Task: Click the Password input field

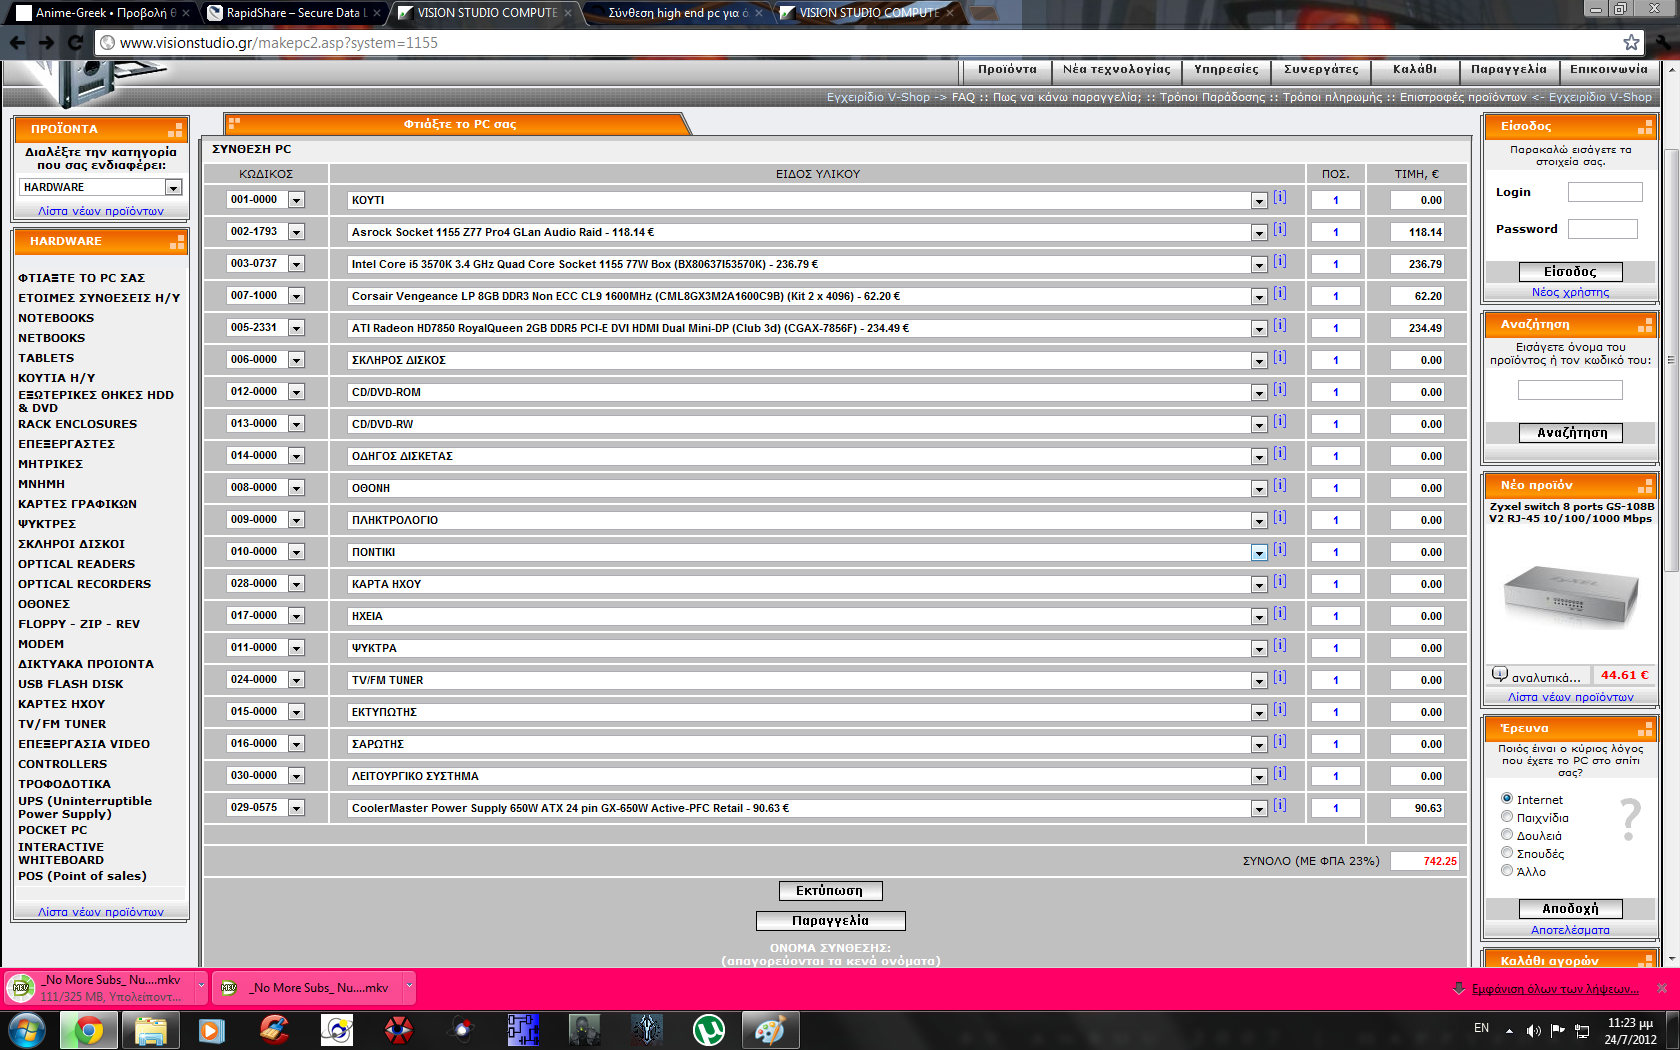Action: pos(1602,229)
